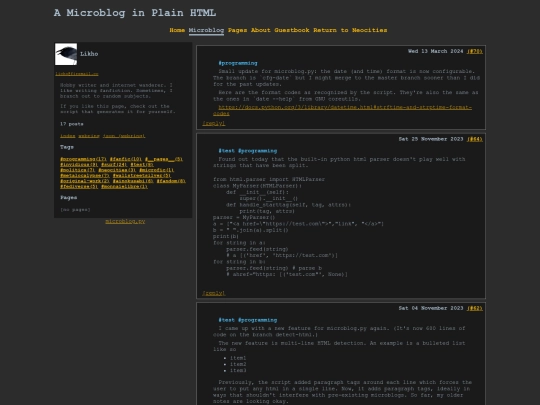Viewport: 540px width, 405px height.
Task: Open post permalink (#62)
Action: (475, 308)
